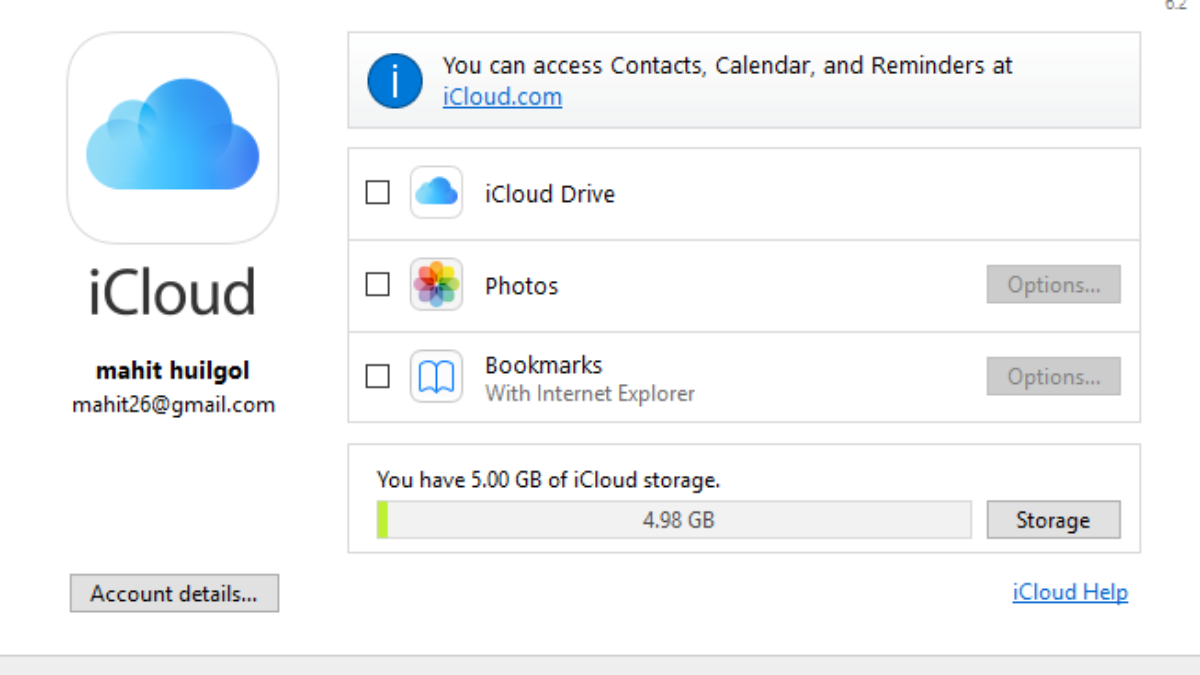Click the 4.98 GB storage bar

(678, 520)
